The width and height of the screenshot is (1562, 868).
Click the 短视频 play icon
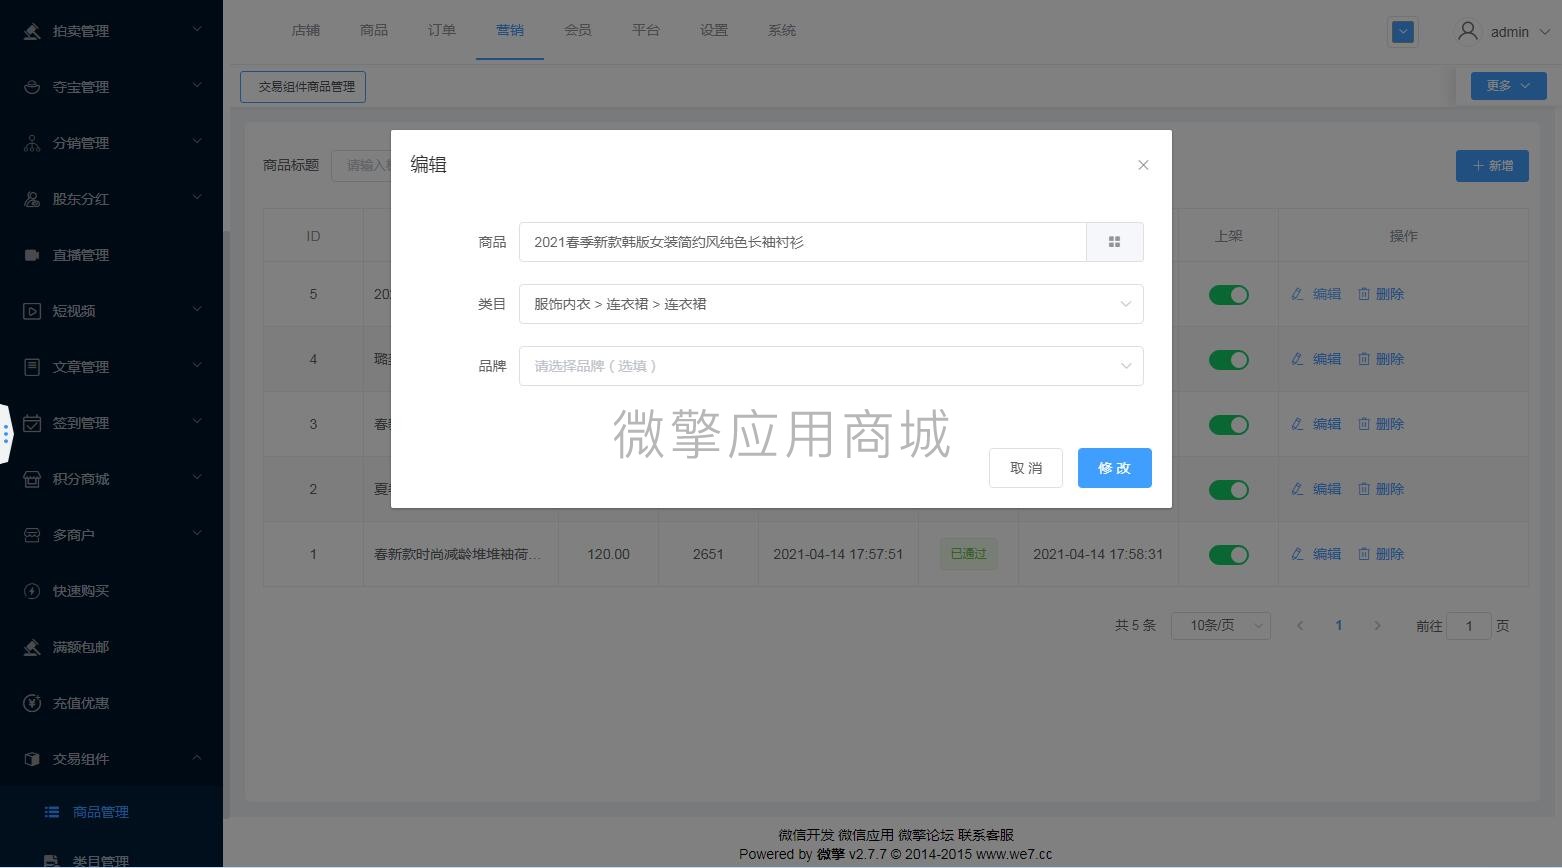pos(32,311)
